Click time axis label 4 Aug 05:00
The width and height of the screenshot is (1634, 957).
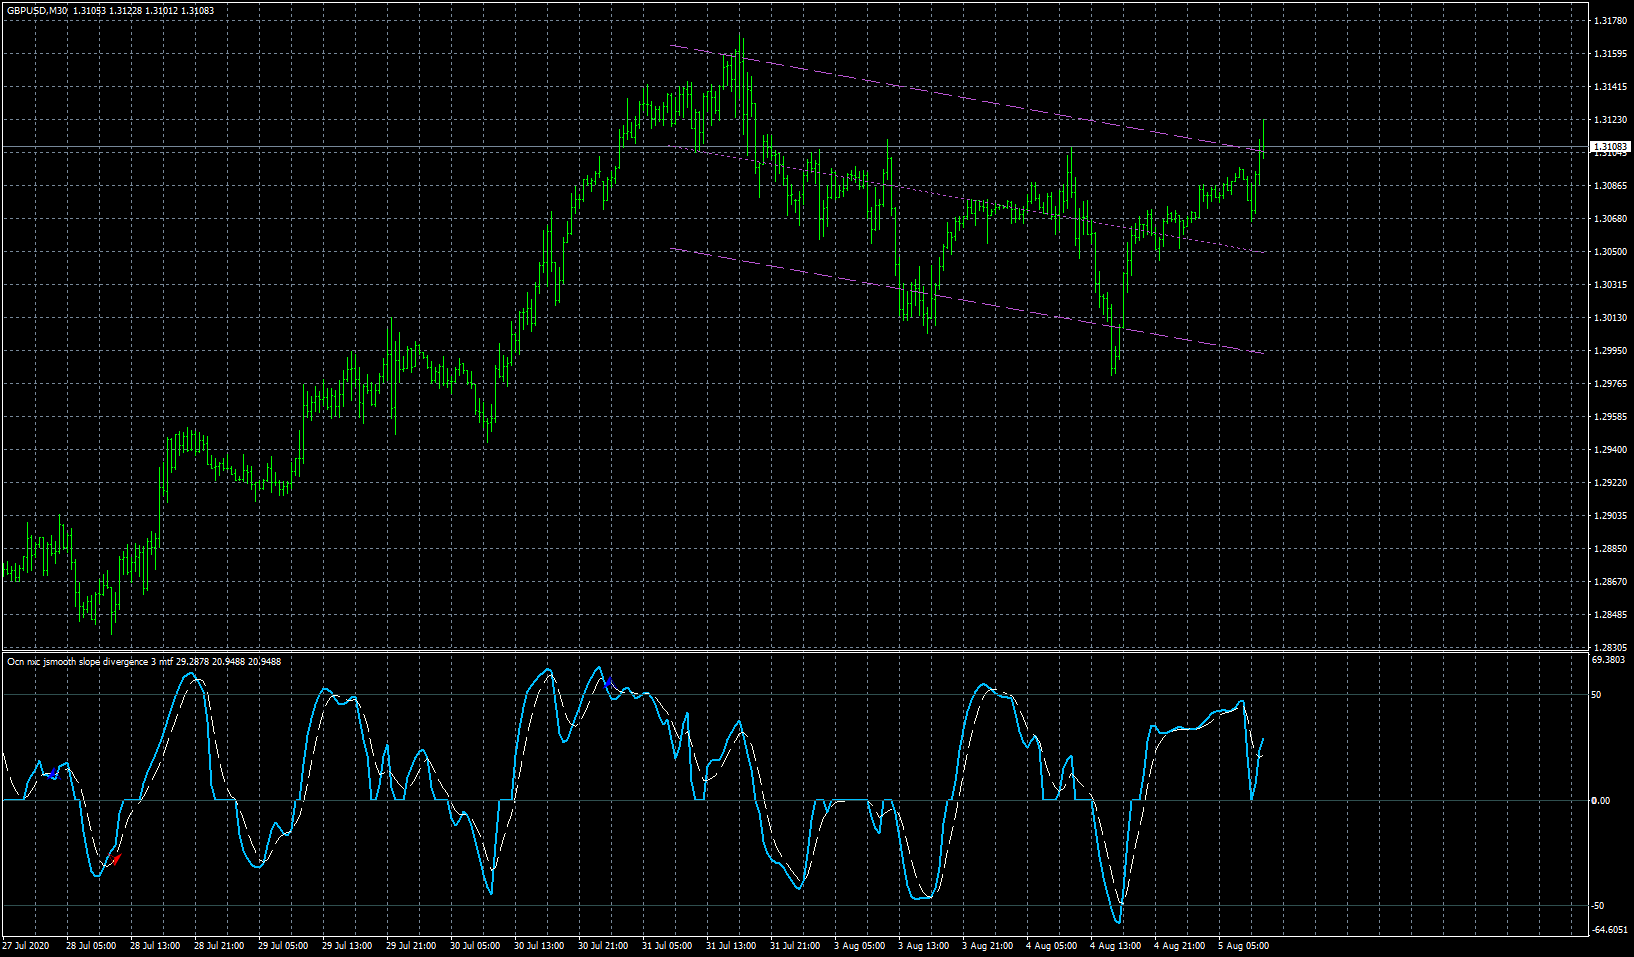[1052, 946]
